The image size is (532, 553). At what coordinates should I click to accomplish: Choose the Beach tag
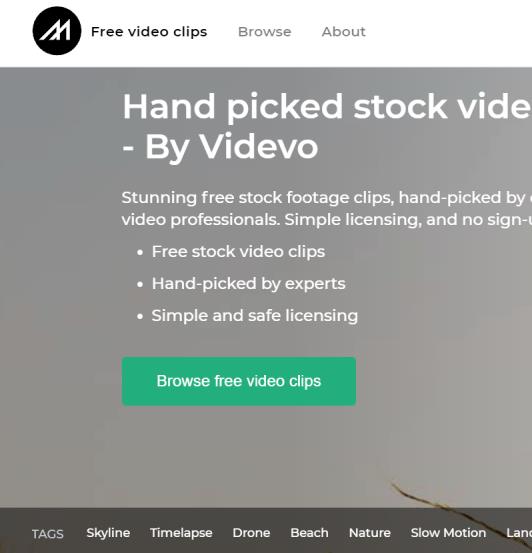tap(309, 533)
